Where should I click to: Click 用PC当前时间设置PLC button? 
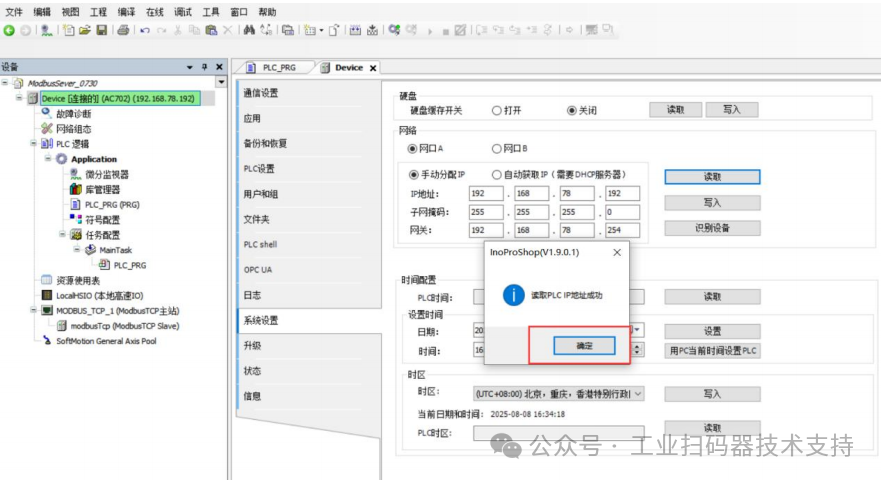(x=712, y=351)
